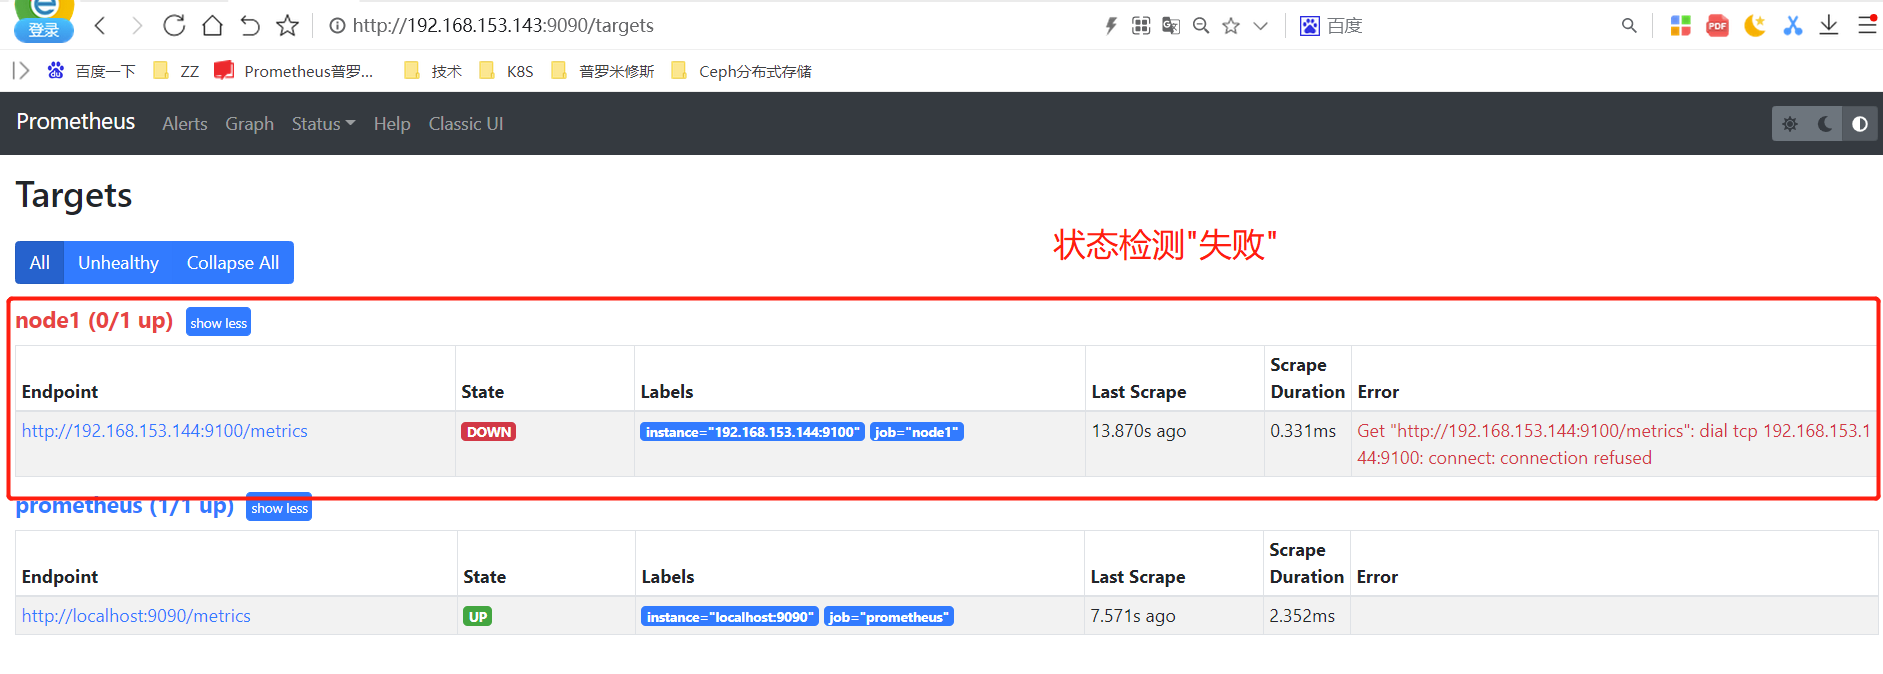Image resolution: width=1883 pixels, height=674 pixels.
Task: Go to browser home page icon
Action: pyautogui.click(x=212, y=25)
